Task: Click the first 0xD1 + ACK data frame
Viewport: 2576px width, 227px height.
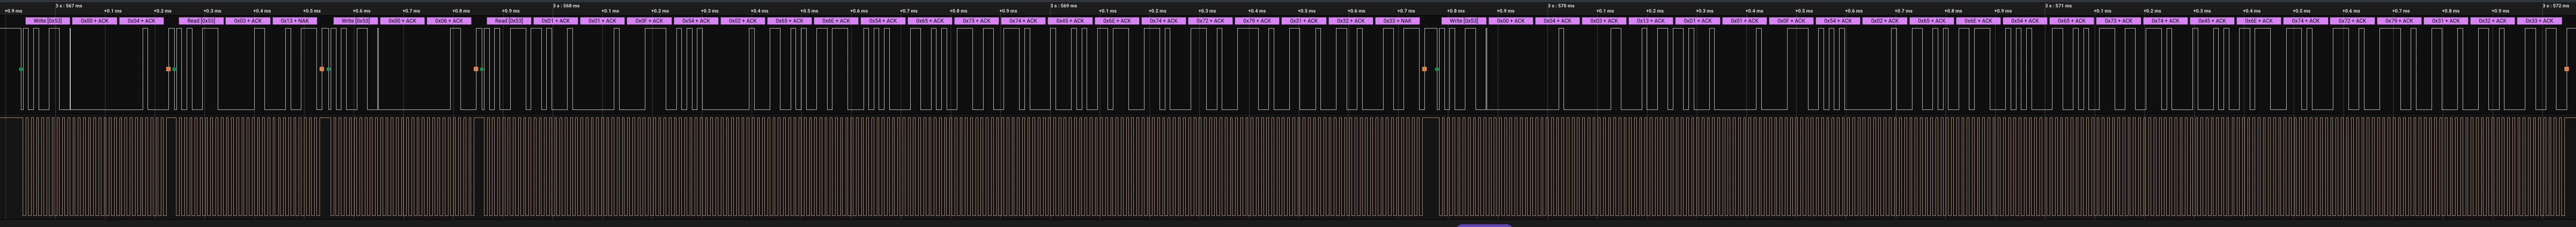Action: [555, 21]
